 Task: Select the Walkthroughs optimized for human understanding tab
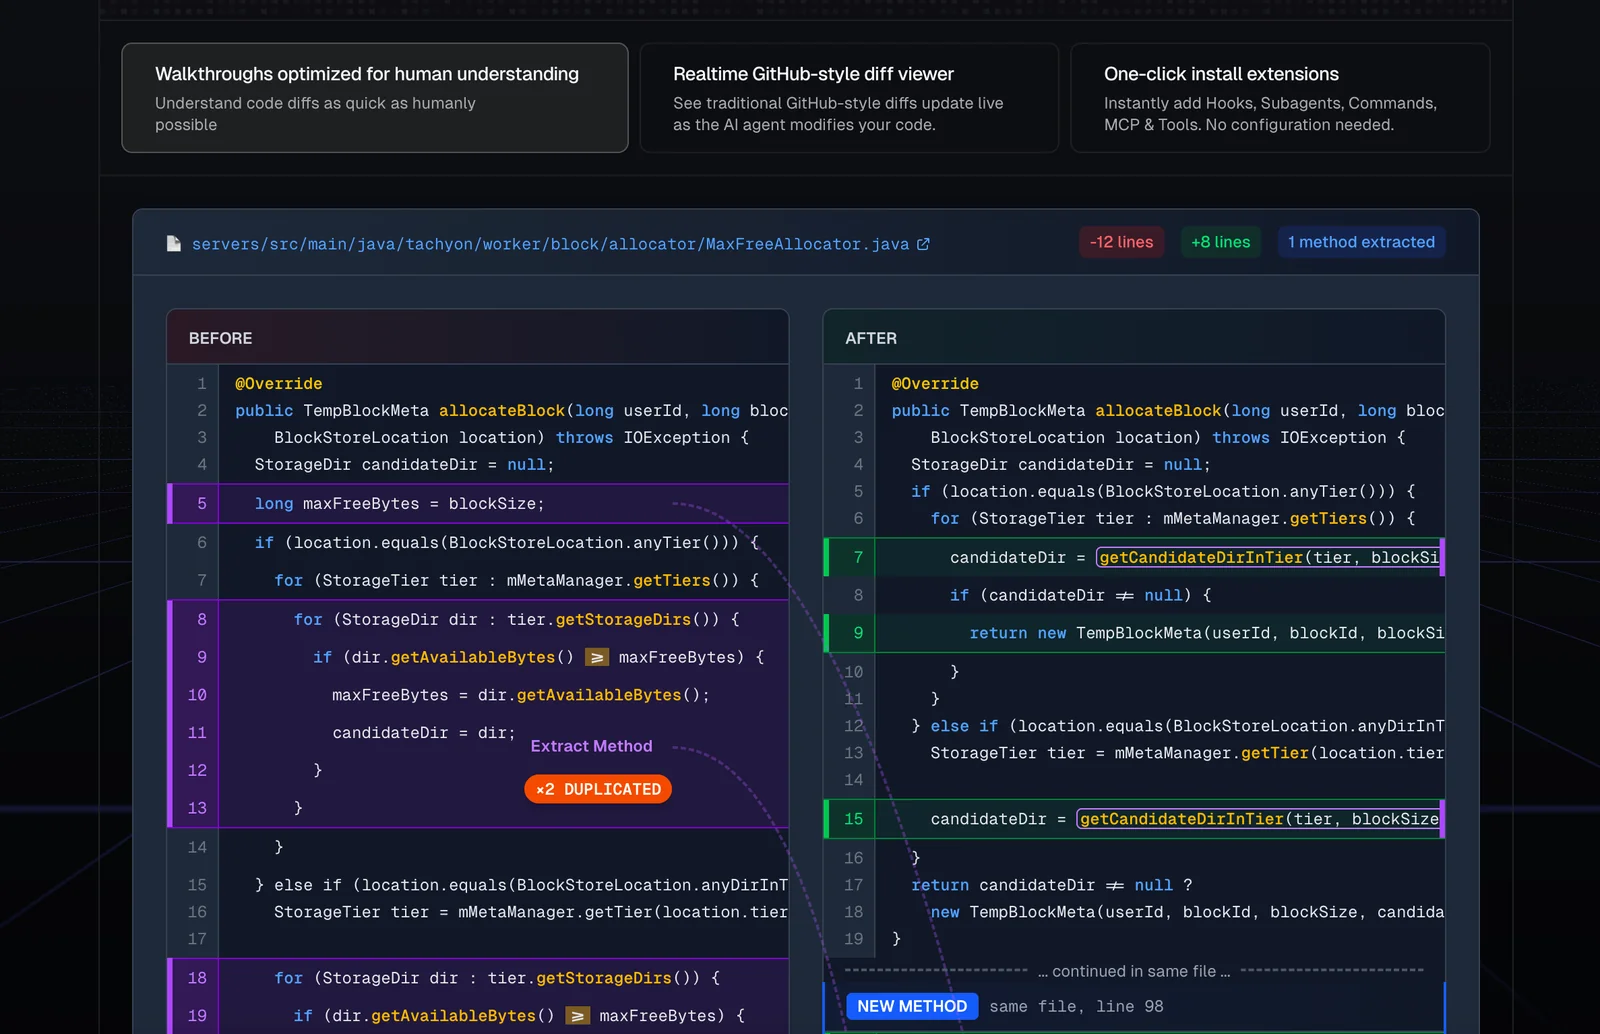pos(375,98)
